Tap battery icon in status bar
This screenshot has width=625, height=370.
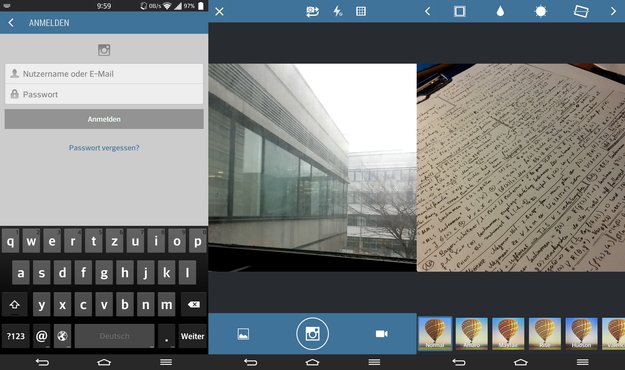coord(201,6)
